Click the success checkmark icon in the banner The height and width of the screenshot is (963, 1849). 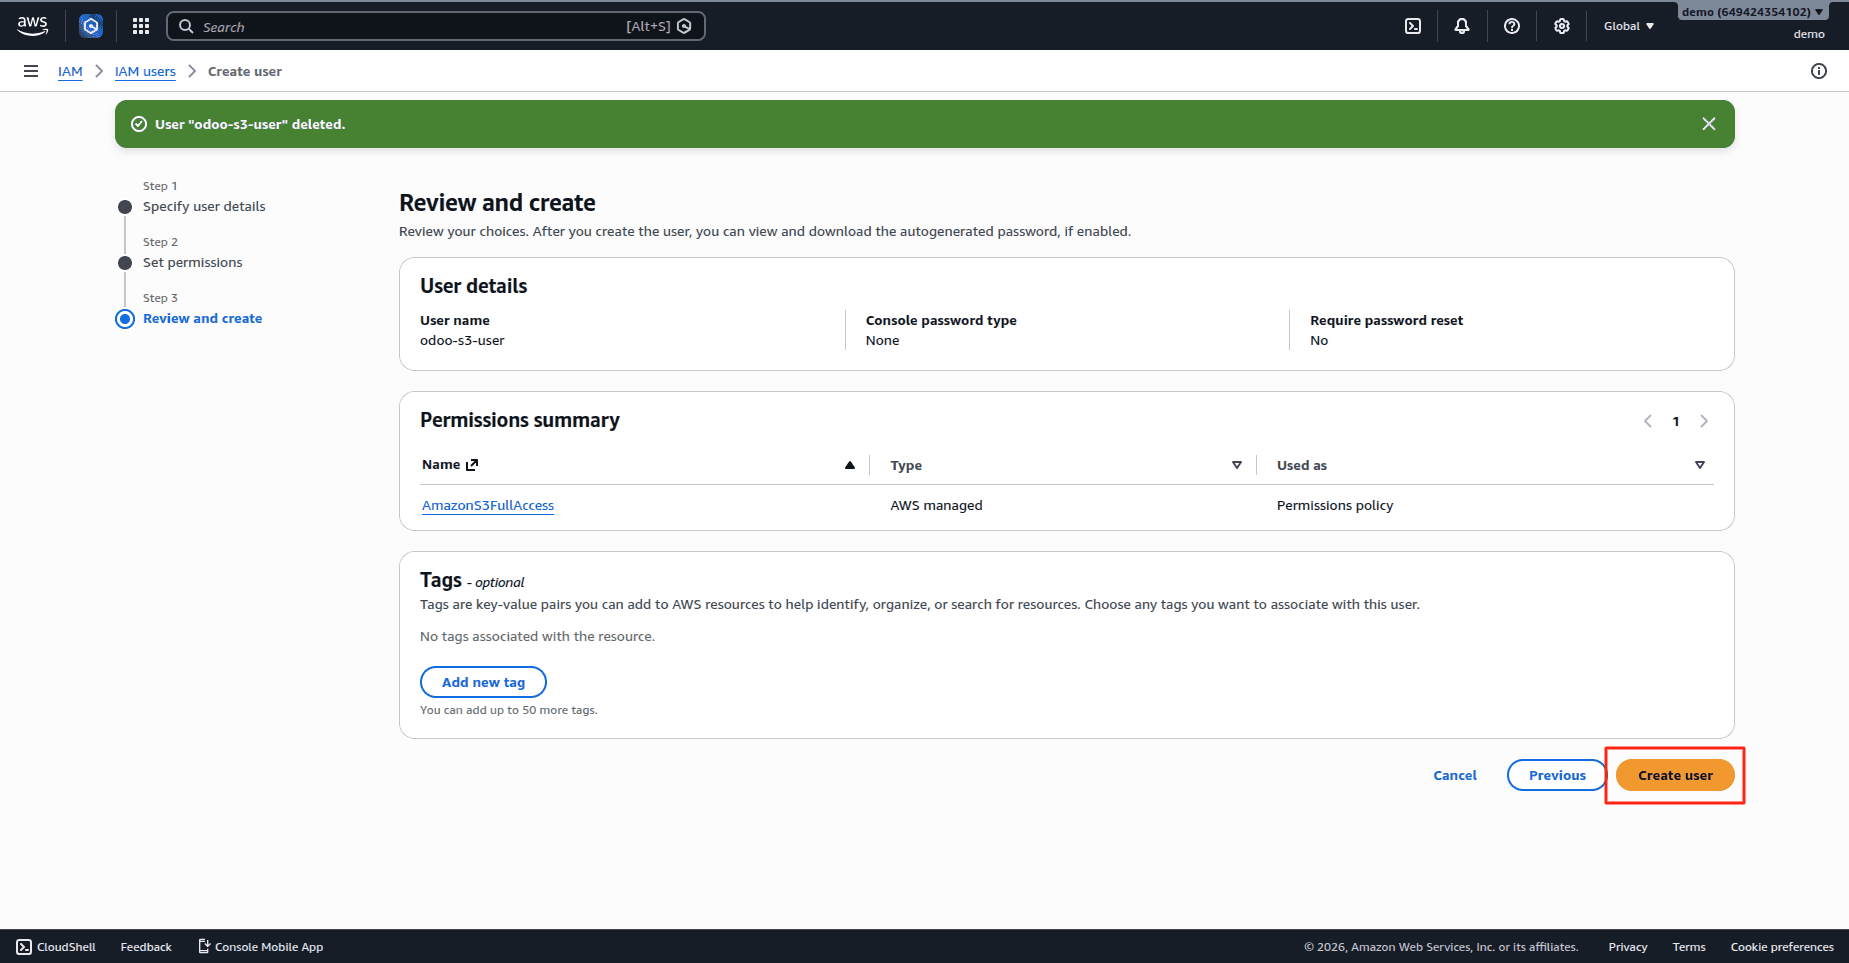tap(139, 124)
